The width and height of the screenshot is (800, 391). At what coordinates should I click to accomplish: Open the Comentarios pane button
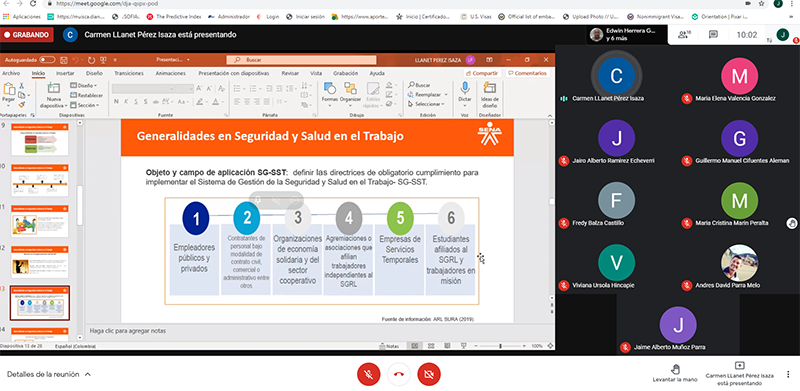(528, 73)
